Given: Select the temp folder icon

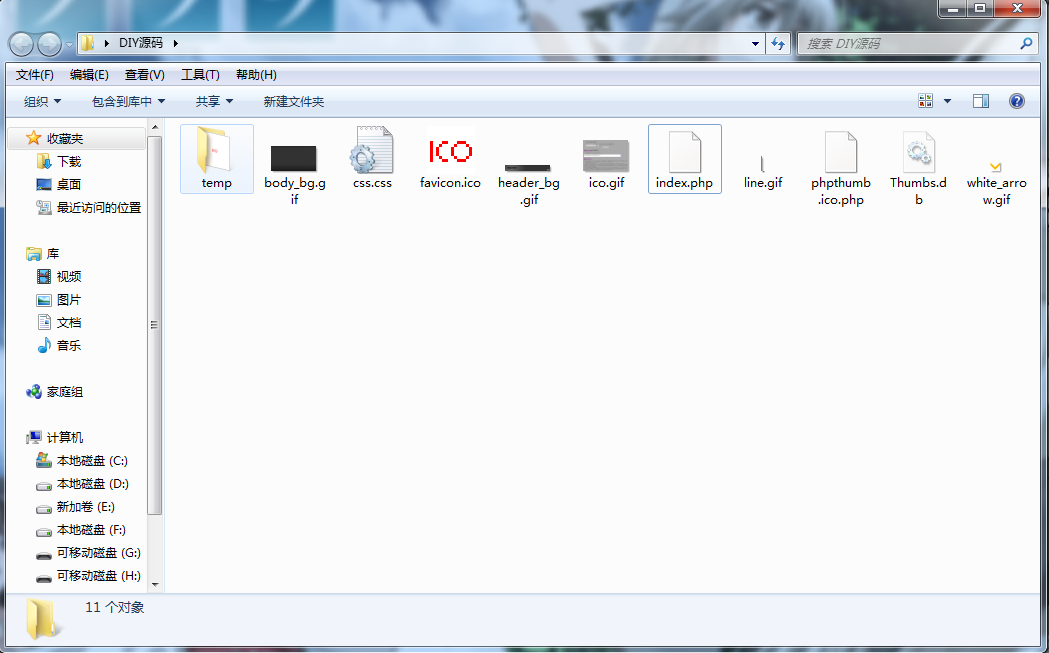Looking at the screenshot, I should tap(216, 150).
